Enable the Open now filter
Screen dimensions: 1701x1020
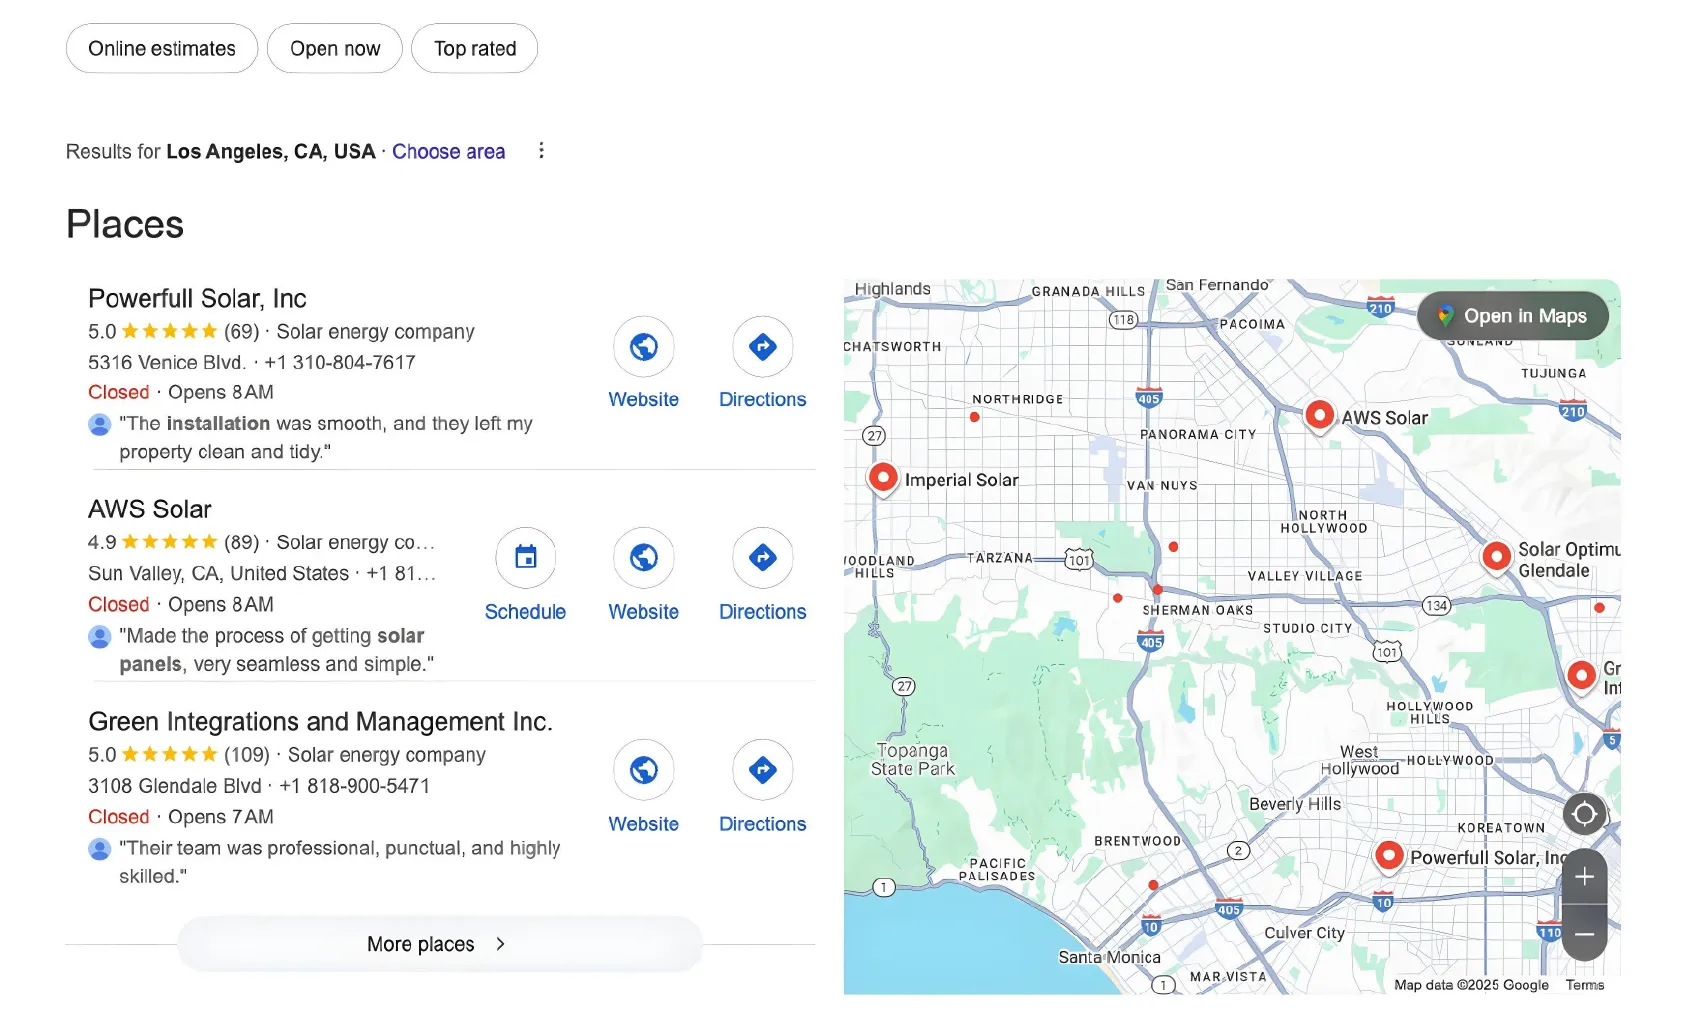[x=334, y=48]
